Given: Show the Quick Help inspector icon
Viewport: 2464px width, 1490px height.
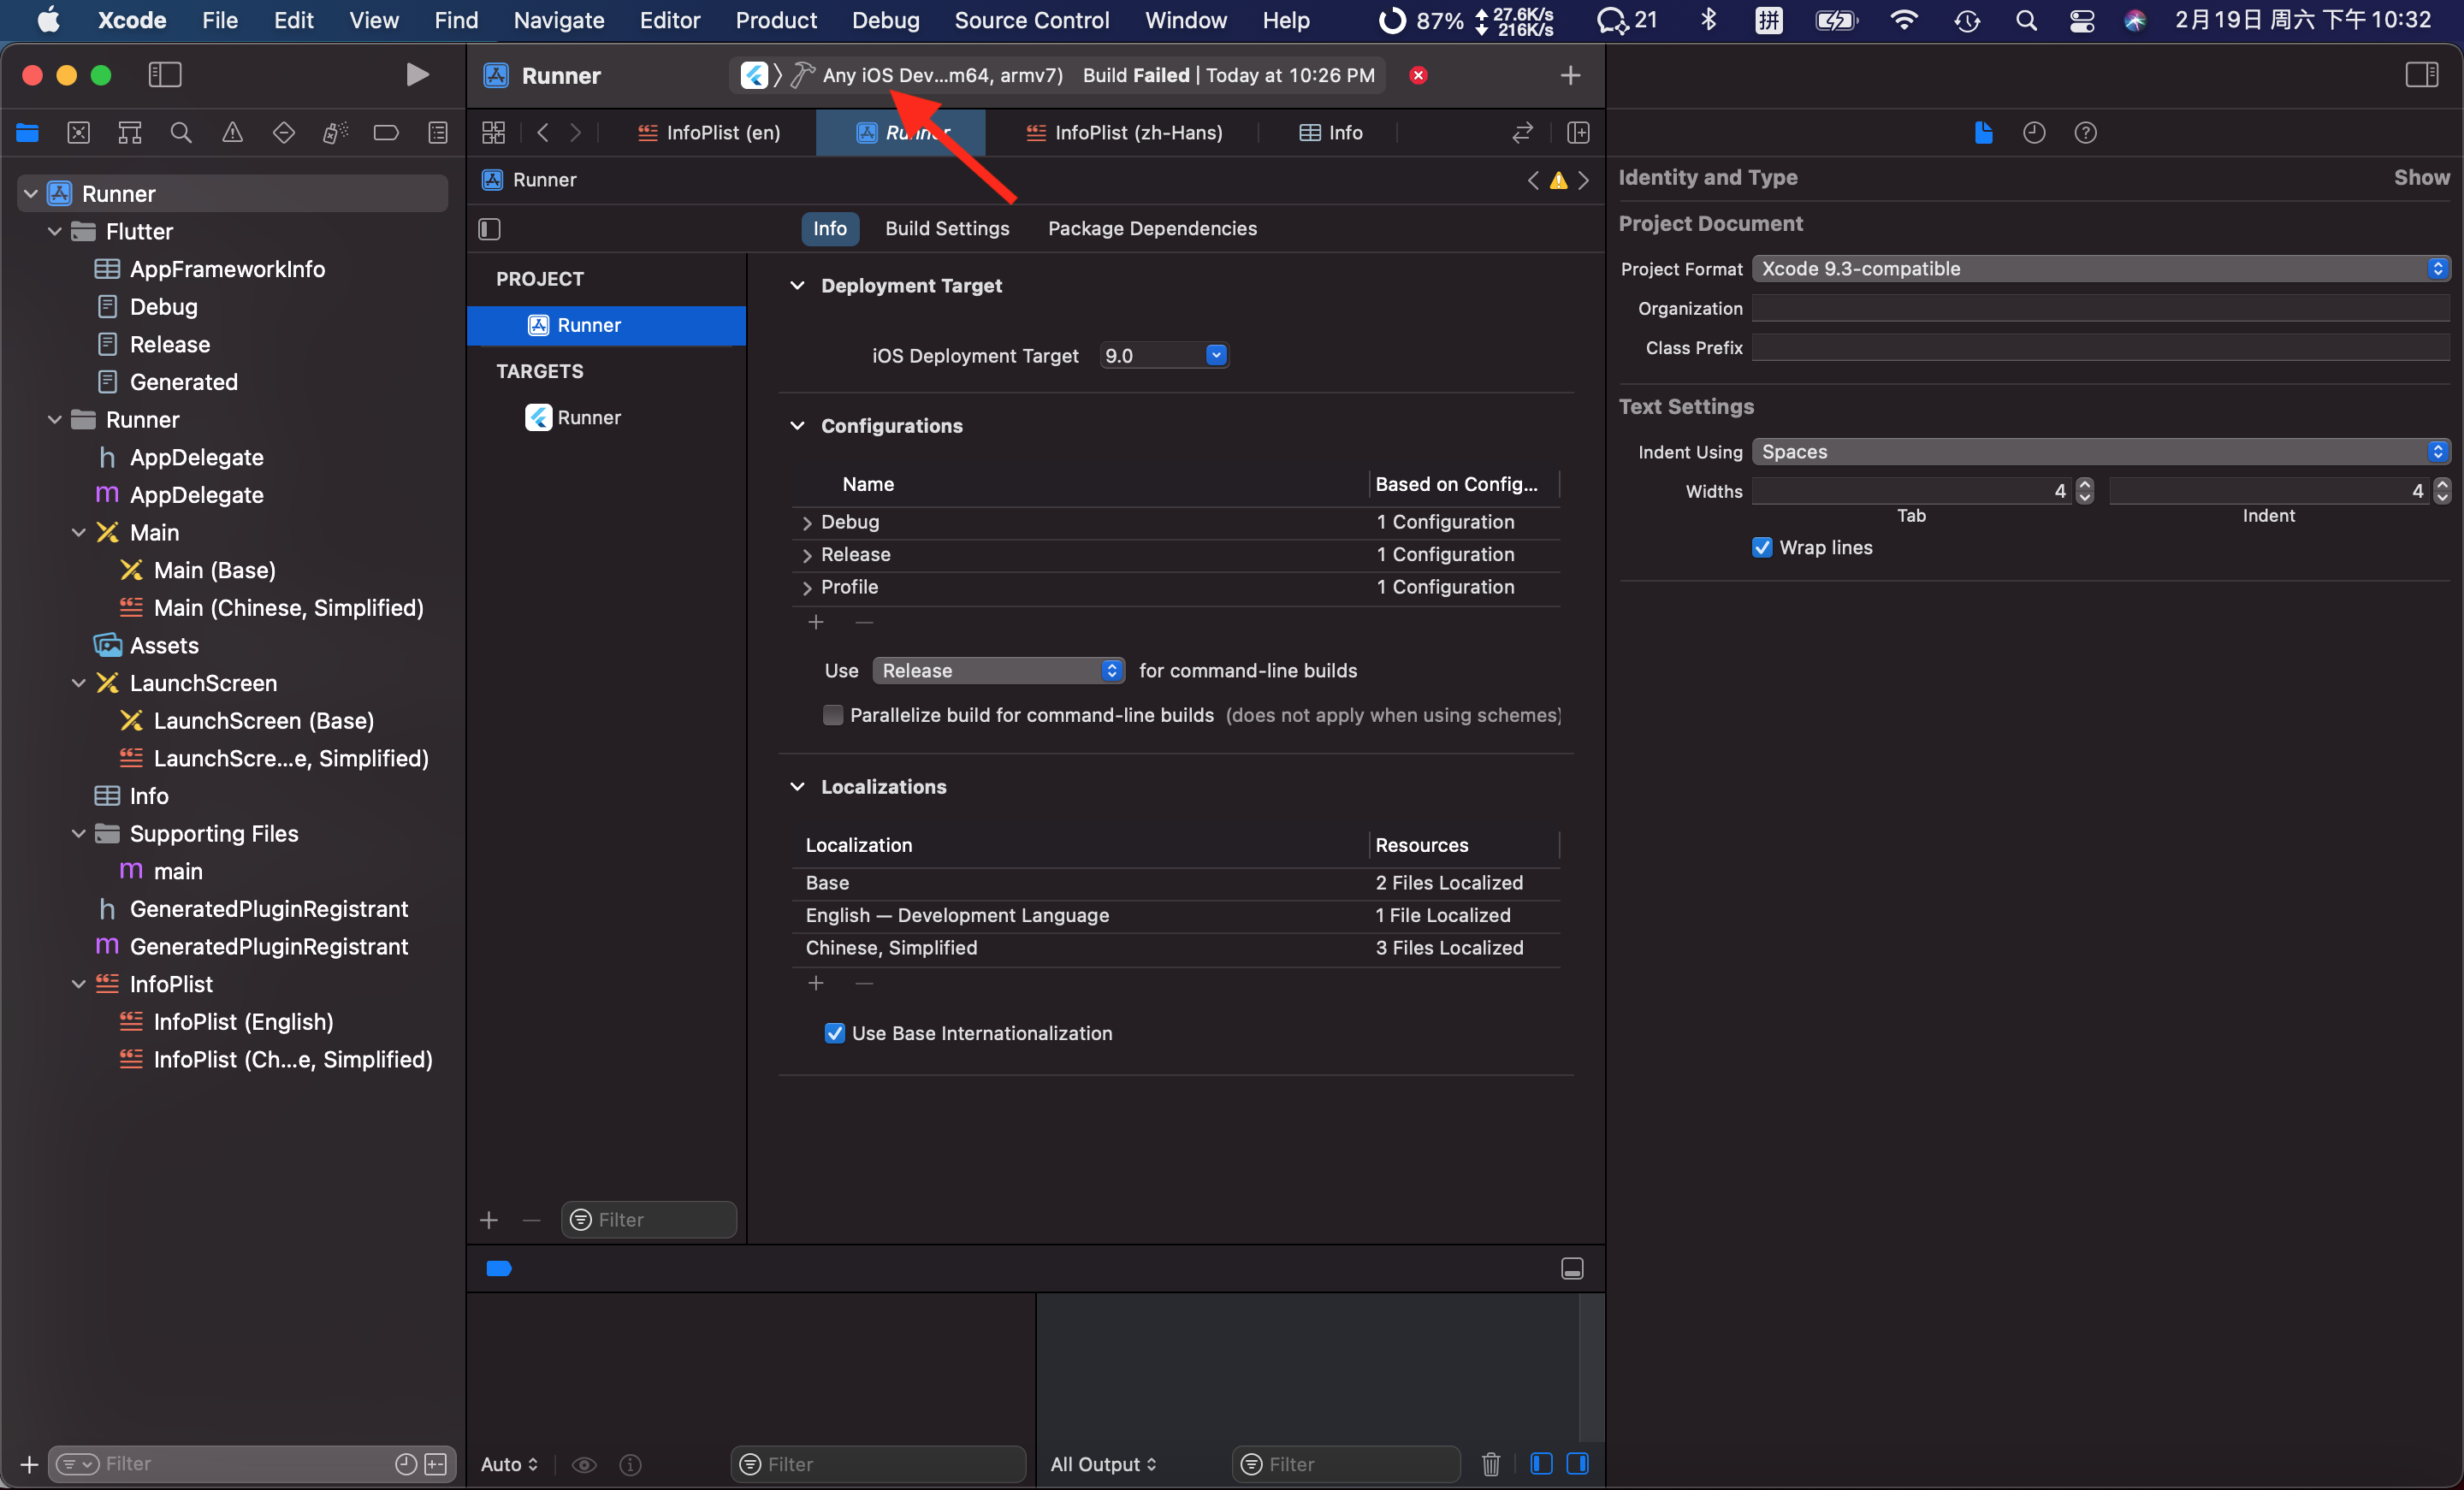Looking at the screenshot, I should (2085, 133).
